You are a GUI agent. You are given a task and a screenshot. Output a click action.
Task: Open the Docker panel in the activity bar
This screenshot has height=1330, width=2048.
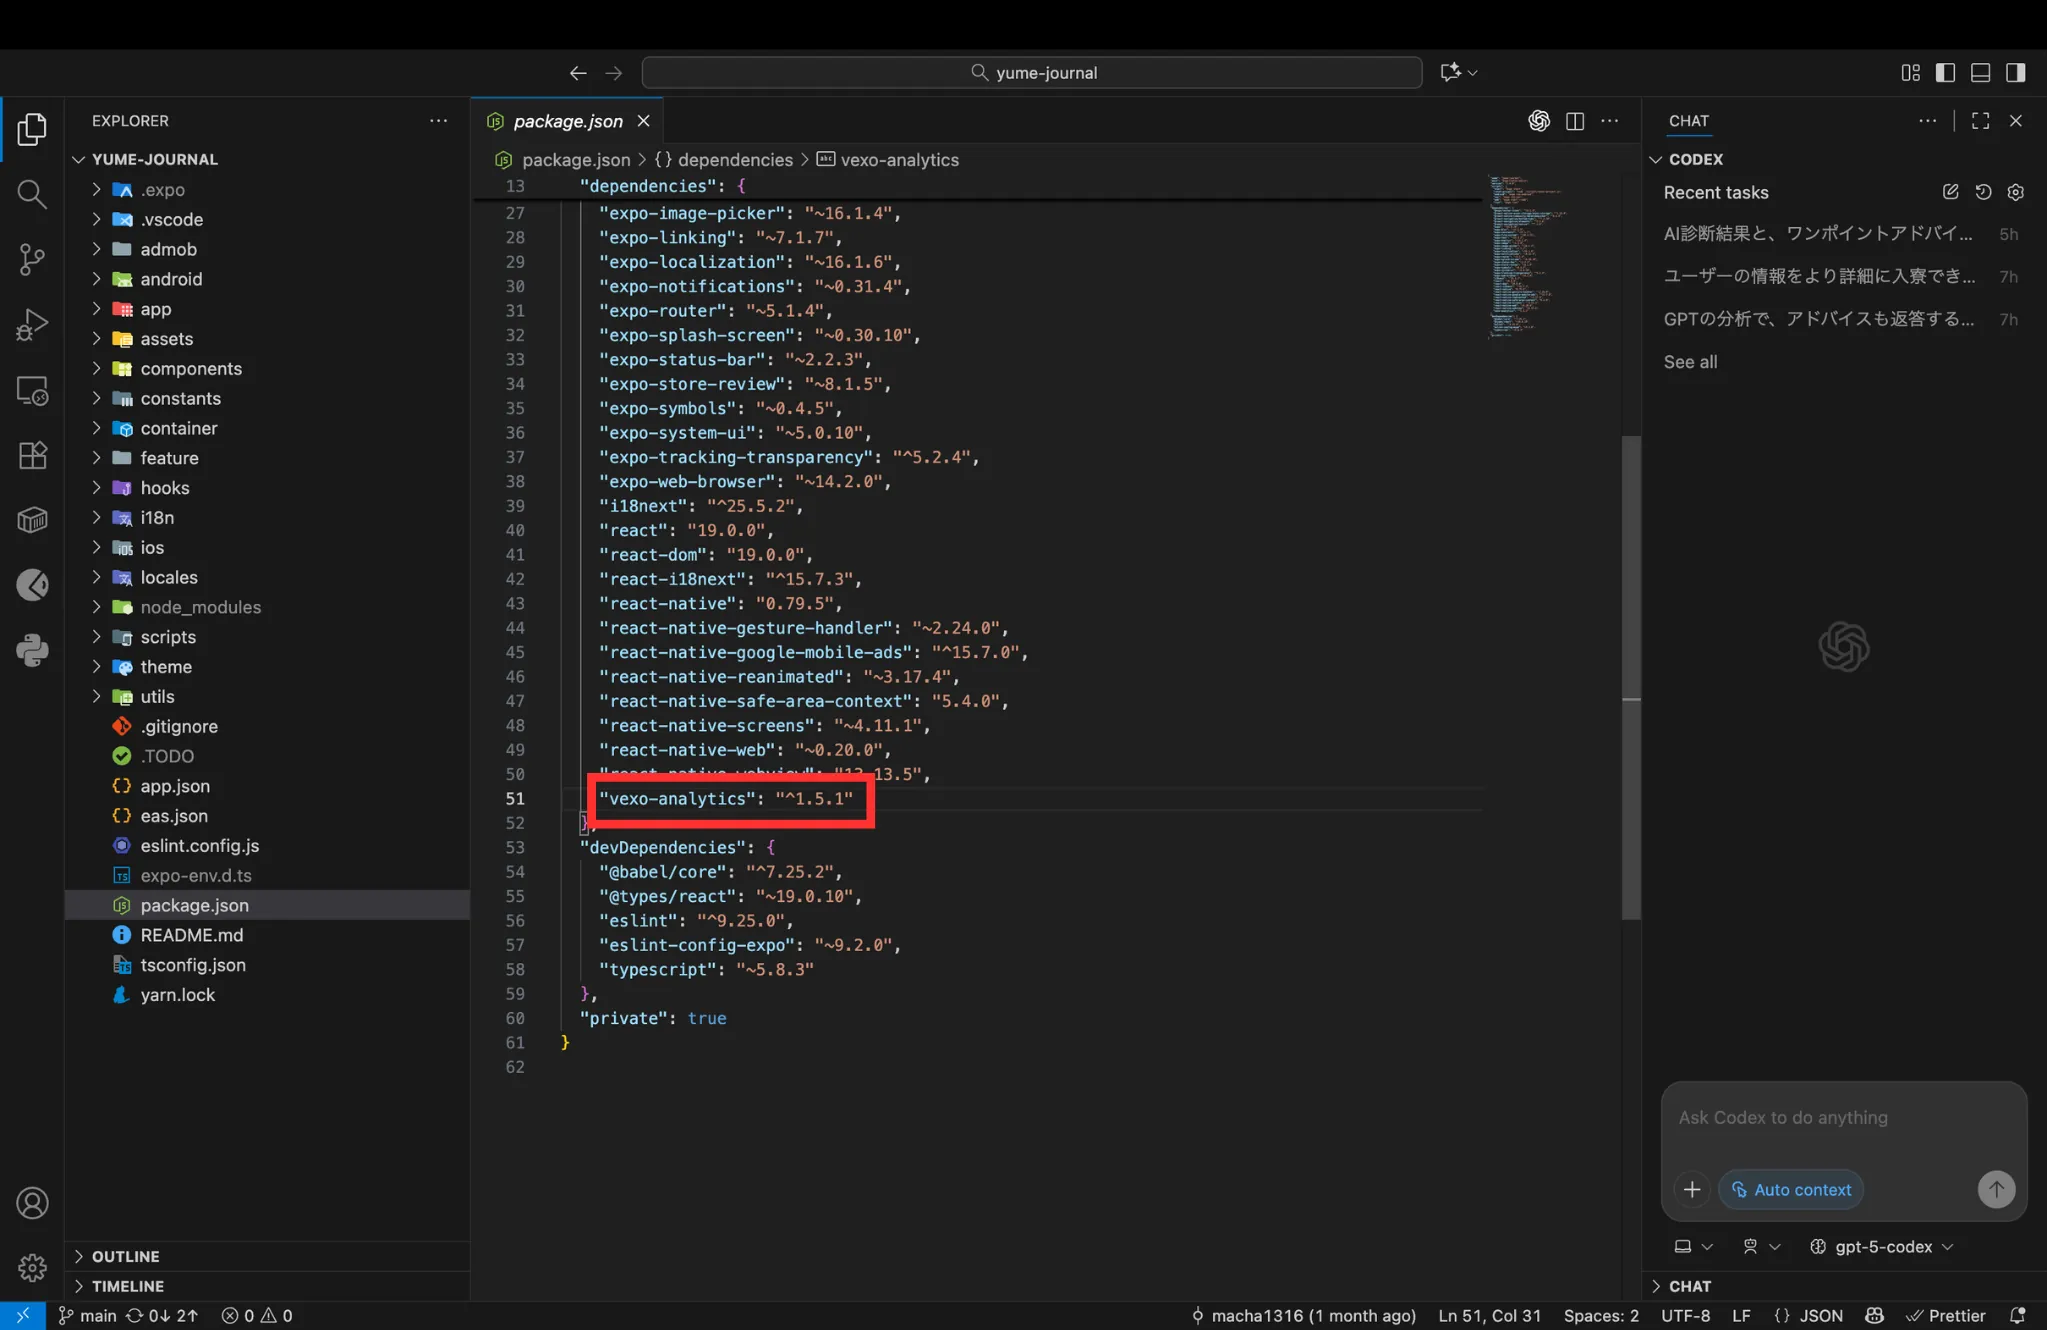32,519
